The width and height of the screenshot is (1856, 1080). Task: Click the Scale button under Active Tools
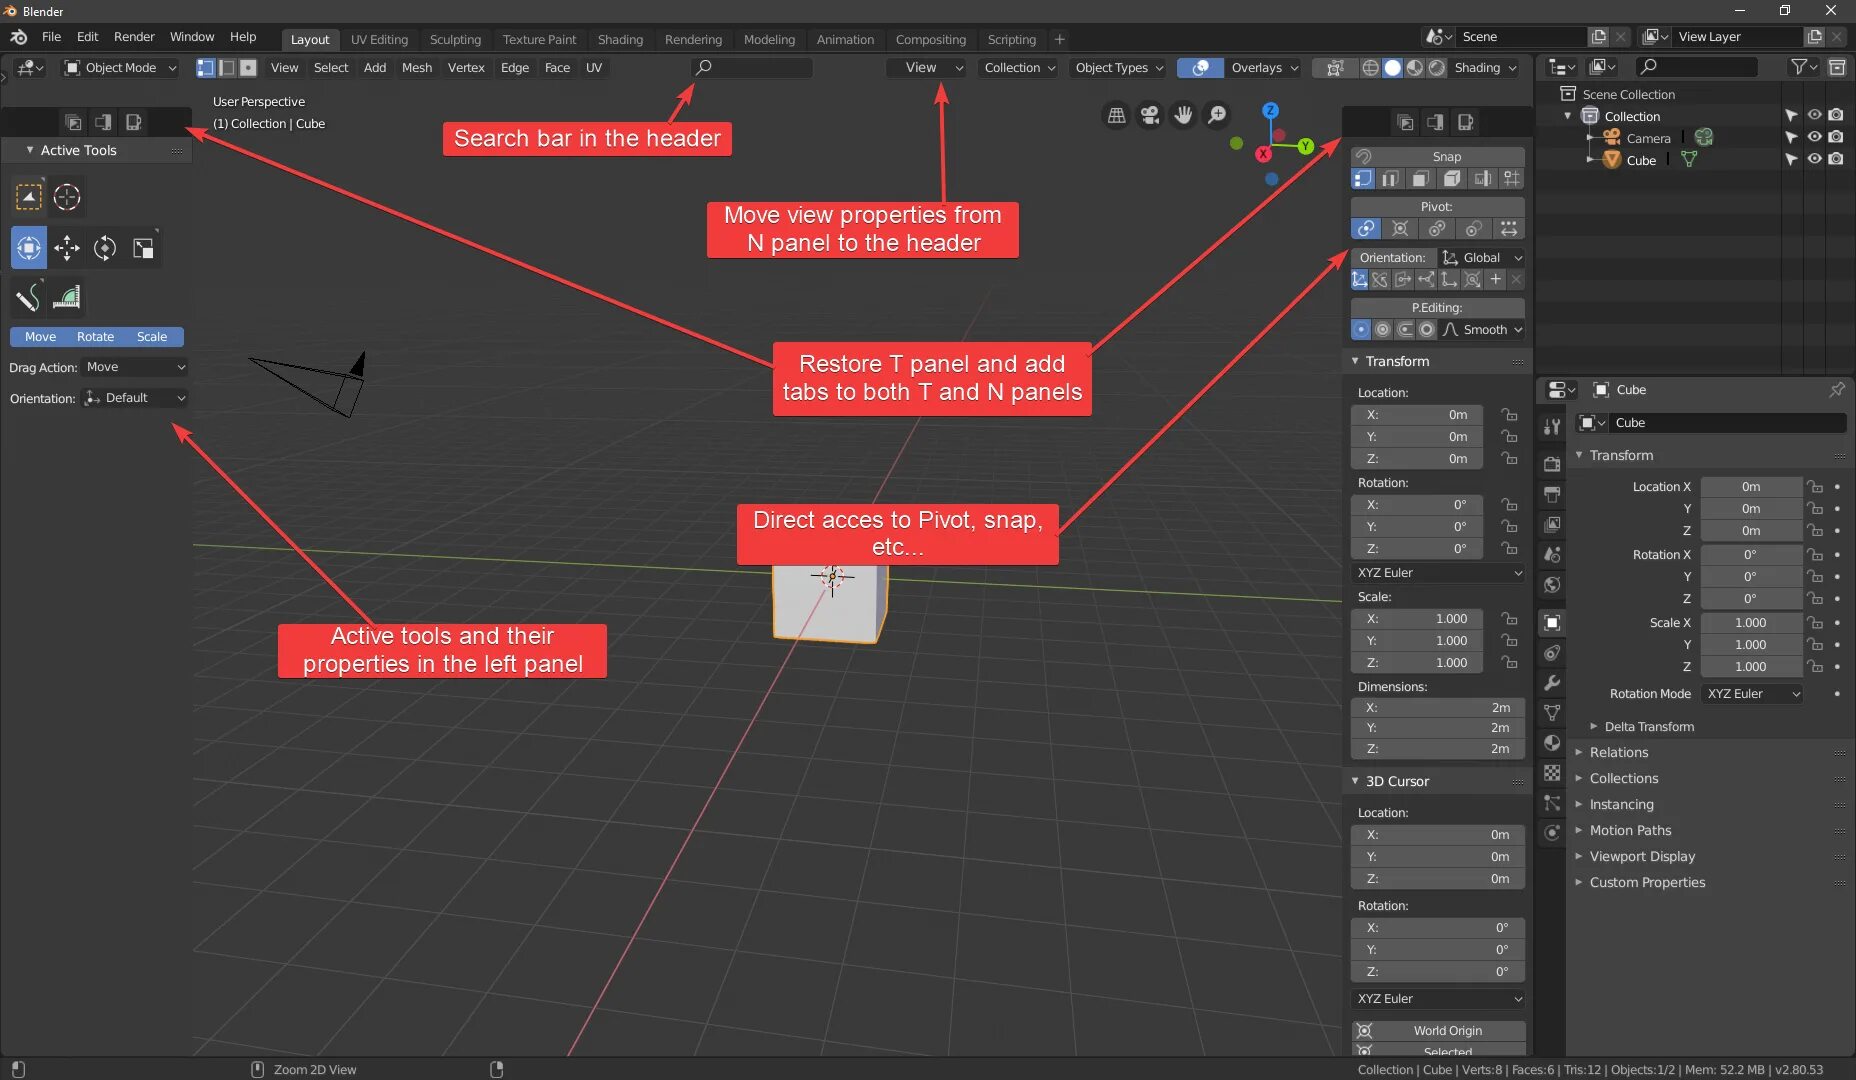click(151, 337)
